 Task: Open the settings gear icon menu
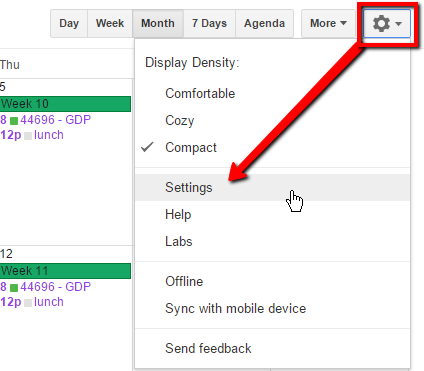coord(387,23)
